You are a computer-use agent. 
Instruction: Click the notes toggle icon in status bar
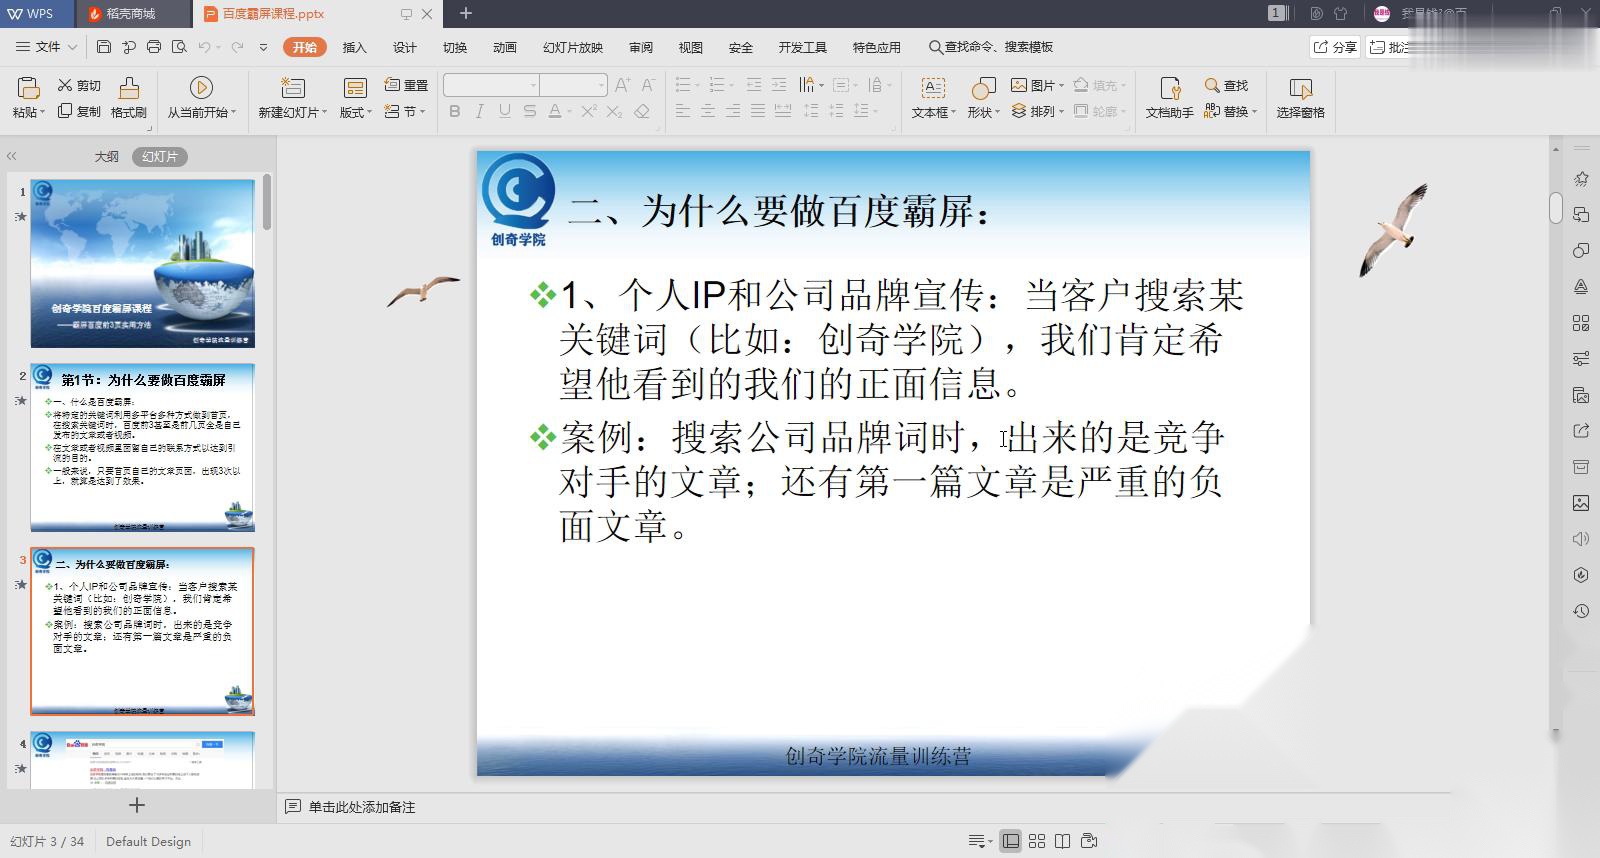coord(979,841)
